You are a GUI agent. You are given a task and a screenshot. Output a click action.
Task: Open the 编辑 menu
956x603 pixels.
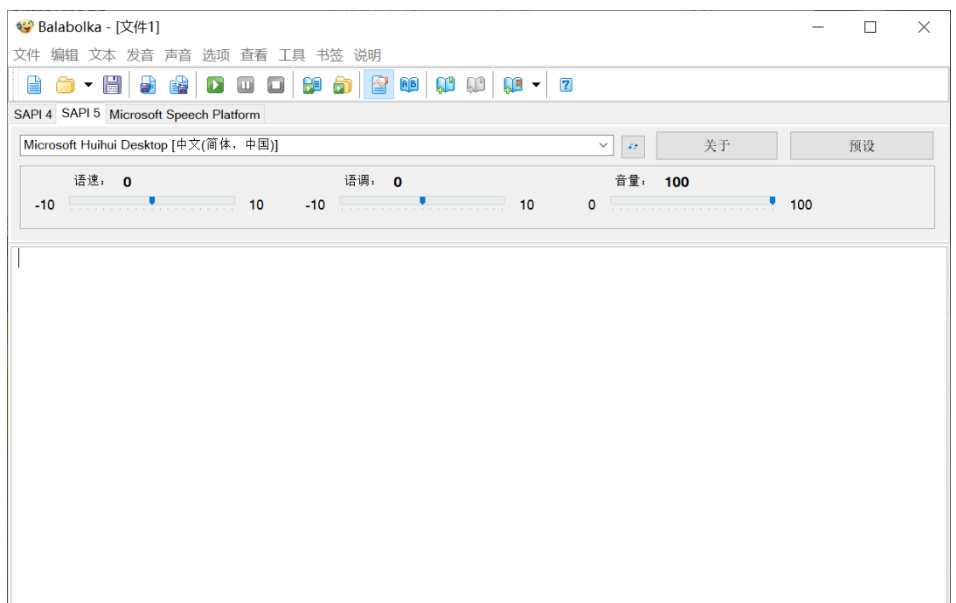(x=65, y=55)
